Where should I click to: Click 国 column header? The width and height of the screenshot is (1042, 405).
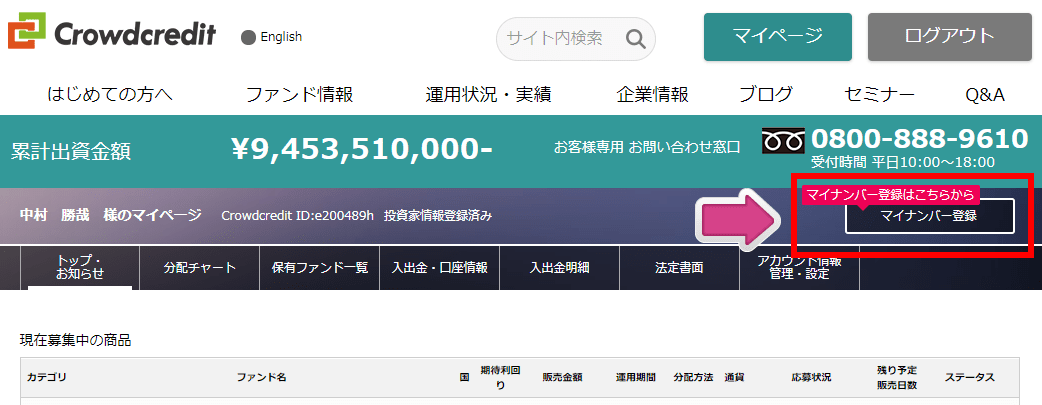tap(465, 377)
